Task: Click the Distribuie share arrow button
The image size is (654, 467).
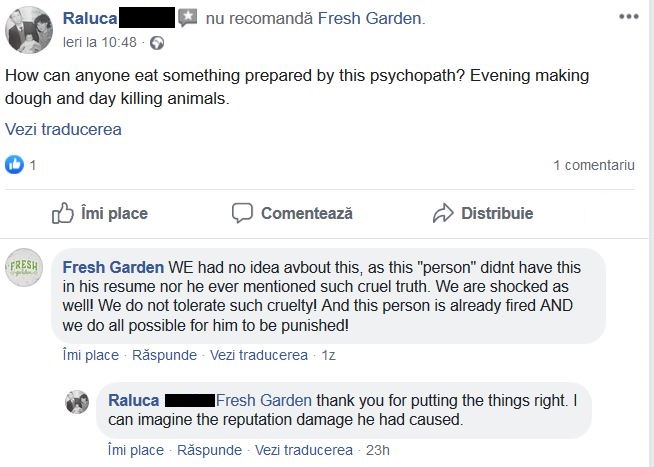Action: pyautogui.click(x=482, y=213)
